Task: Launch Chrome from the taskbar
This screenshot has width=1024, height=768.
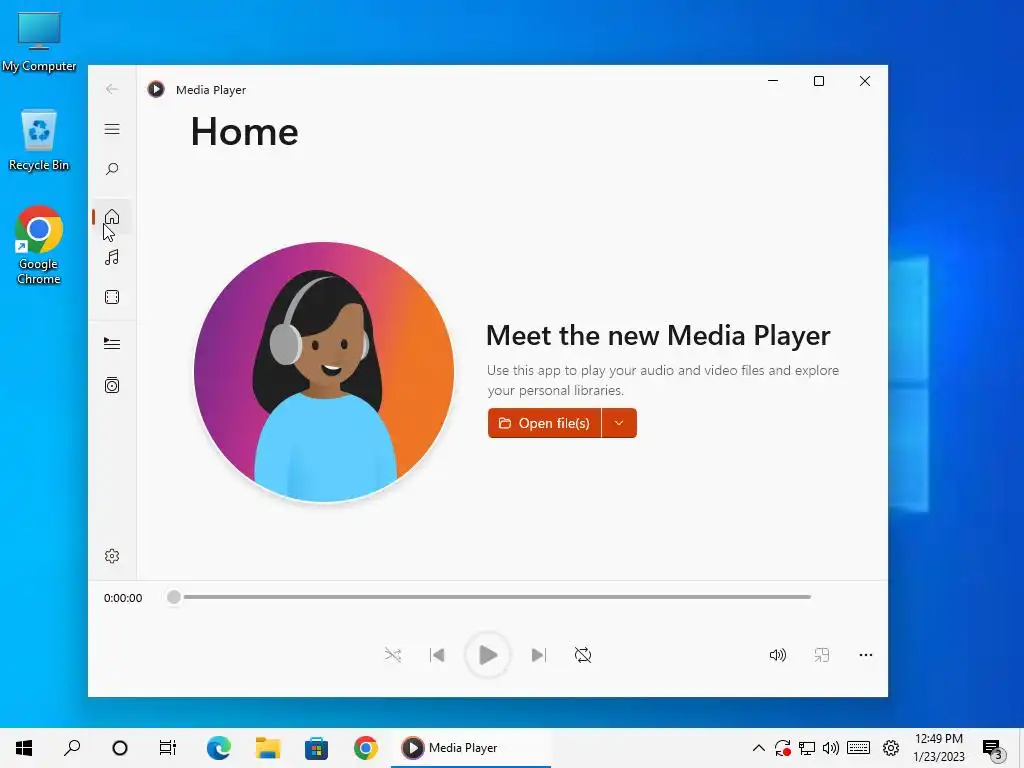Action: (366, 748)
